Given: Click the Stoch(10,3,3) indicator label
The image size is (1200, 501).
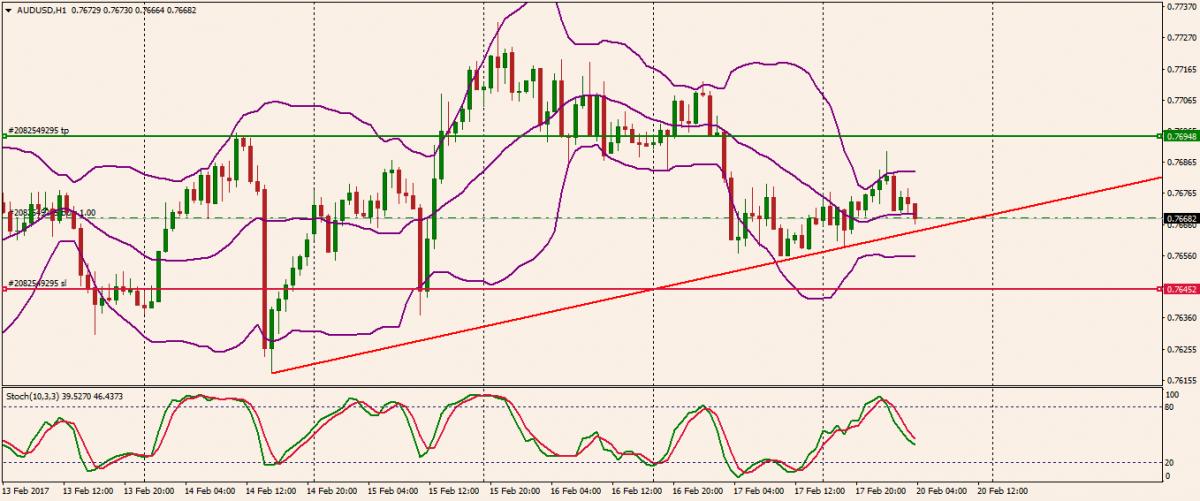Looking at the screenshot, I should pyautogui.click(x=33, y=396).
